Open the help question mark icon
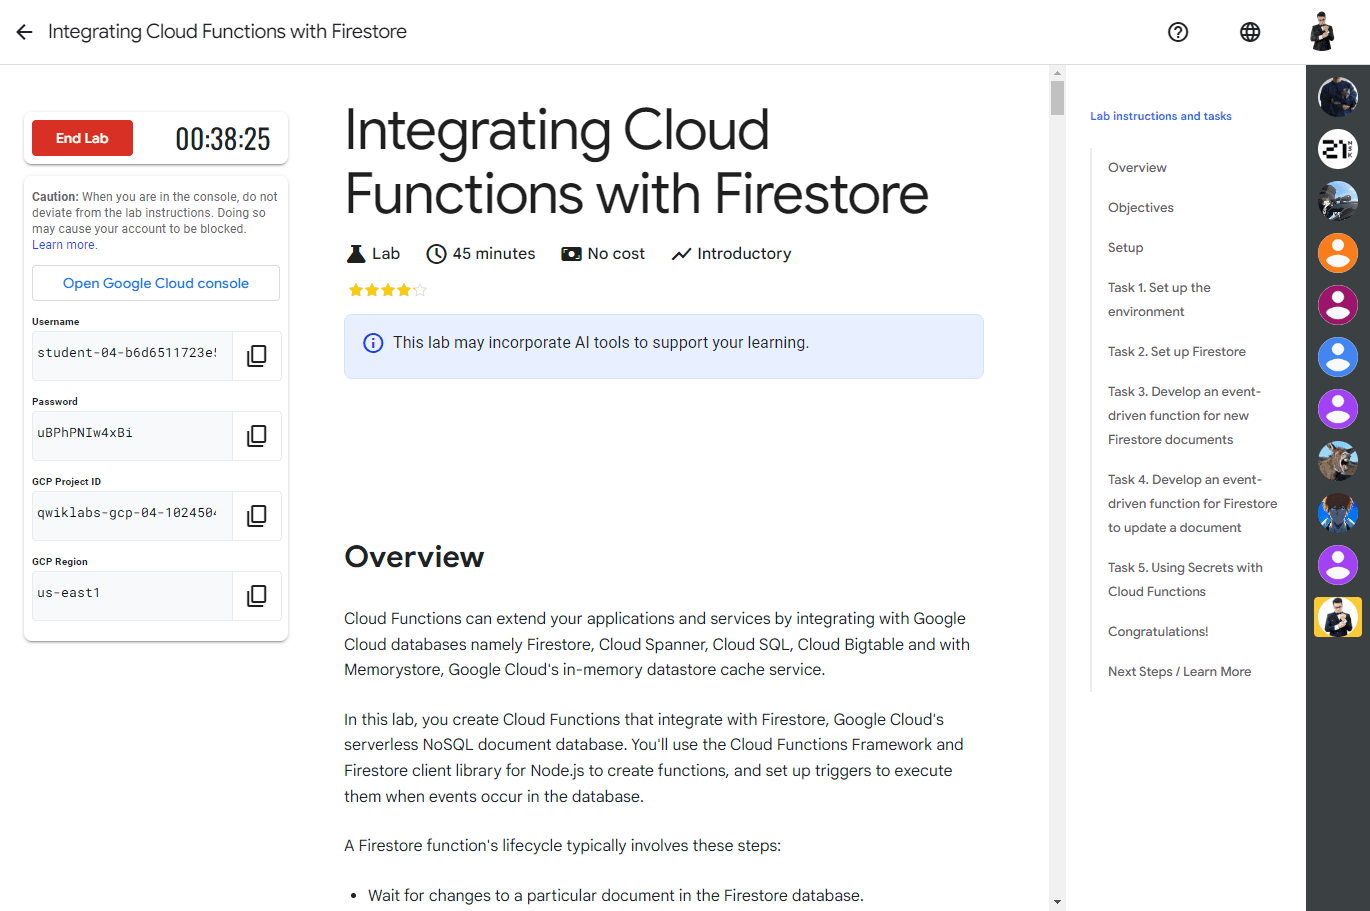The image size is (1370, 911). 1178,32
